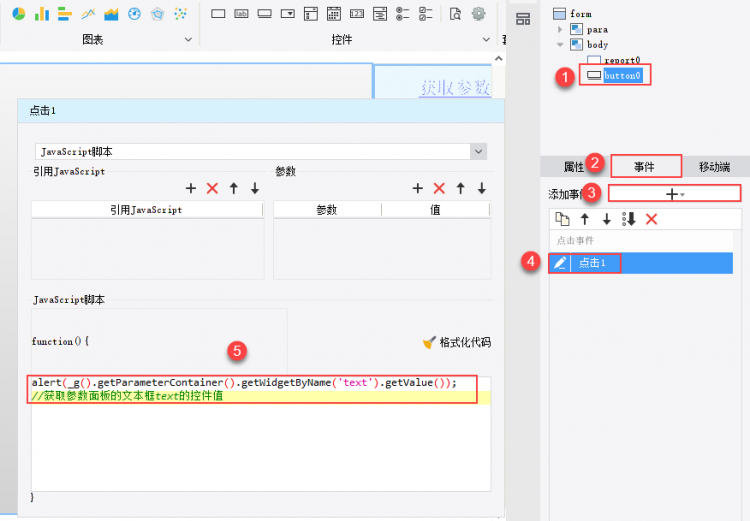The width and height of the screenshot is (750, 521).
Task: Select the form root node
Action: pyautogui.click(x=572, y=14)
